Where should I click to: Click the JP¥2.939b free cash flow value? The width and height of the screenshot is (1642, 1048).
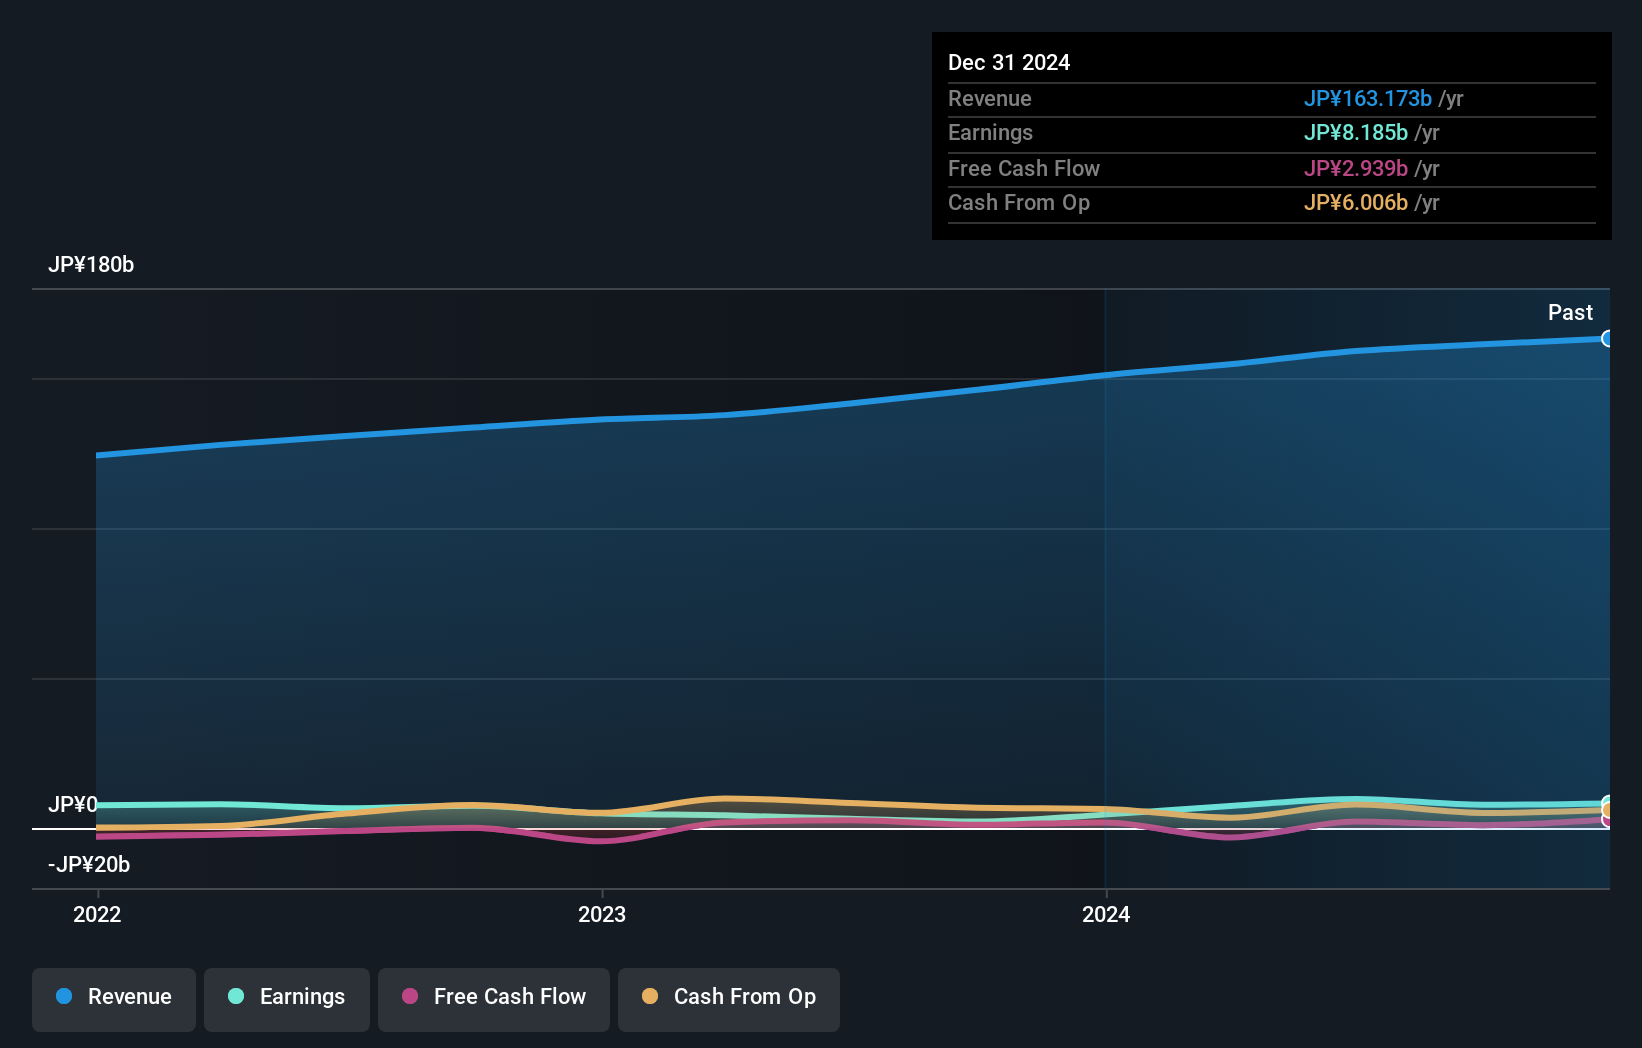click(1355, 168)
